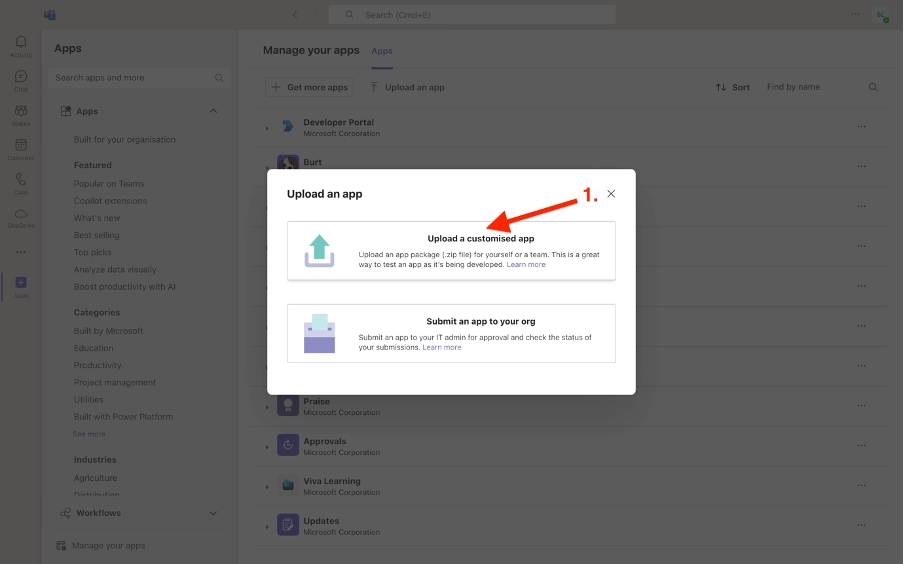Select the Apps icon in left rail
The width and height of the screenshot is (904, 564).
tap(21, 282)
